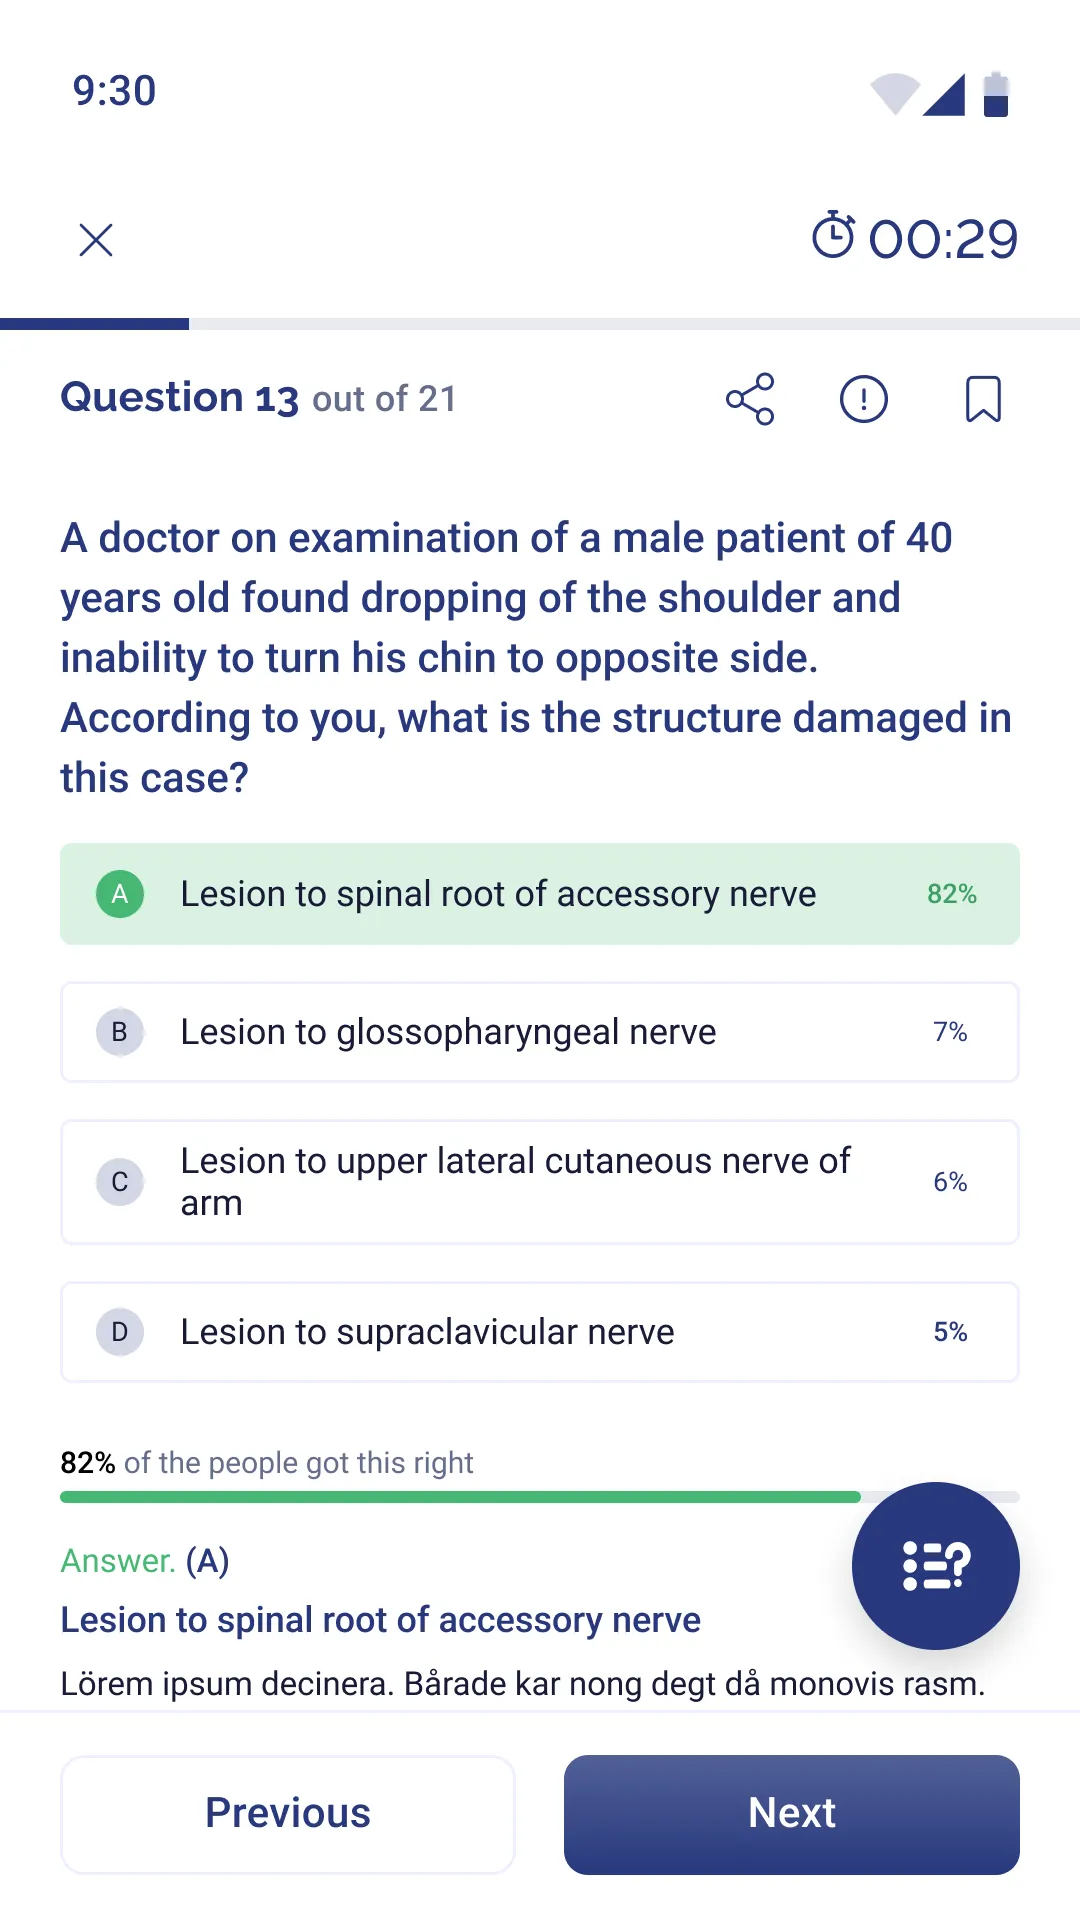Select option A accessory nerve lesion
The width and height of the screenshot is (1080, 1920).
540,894
